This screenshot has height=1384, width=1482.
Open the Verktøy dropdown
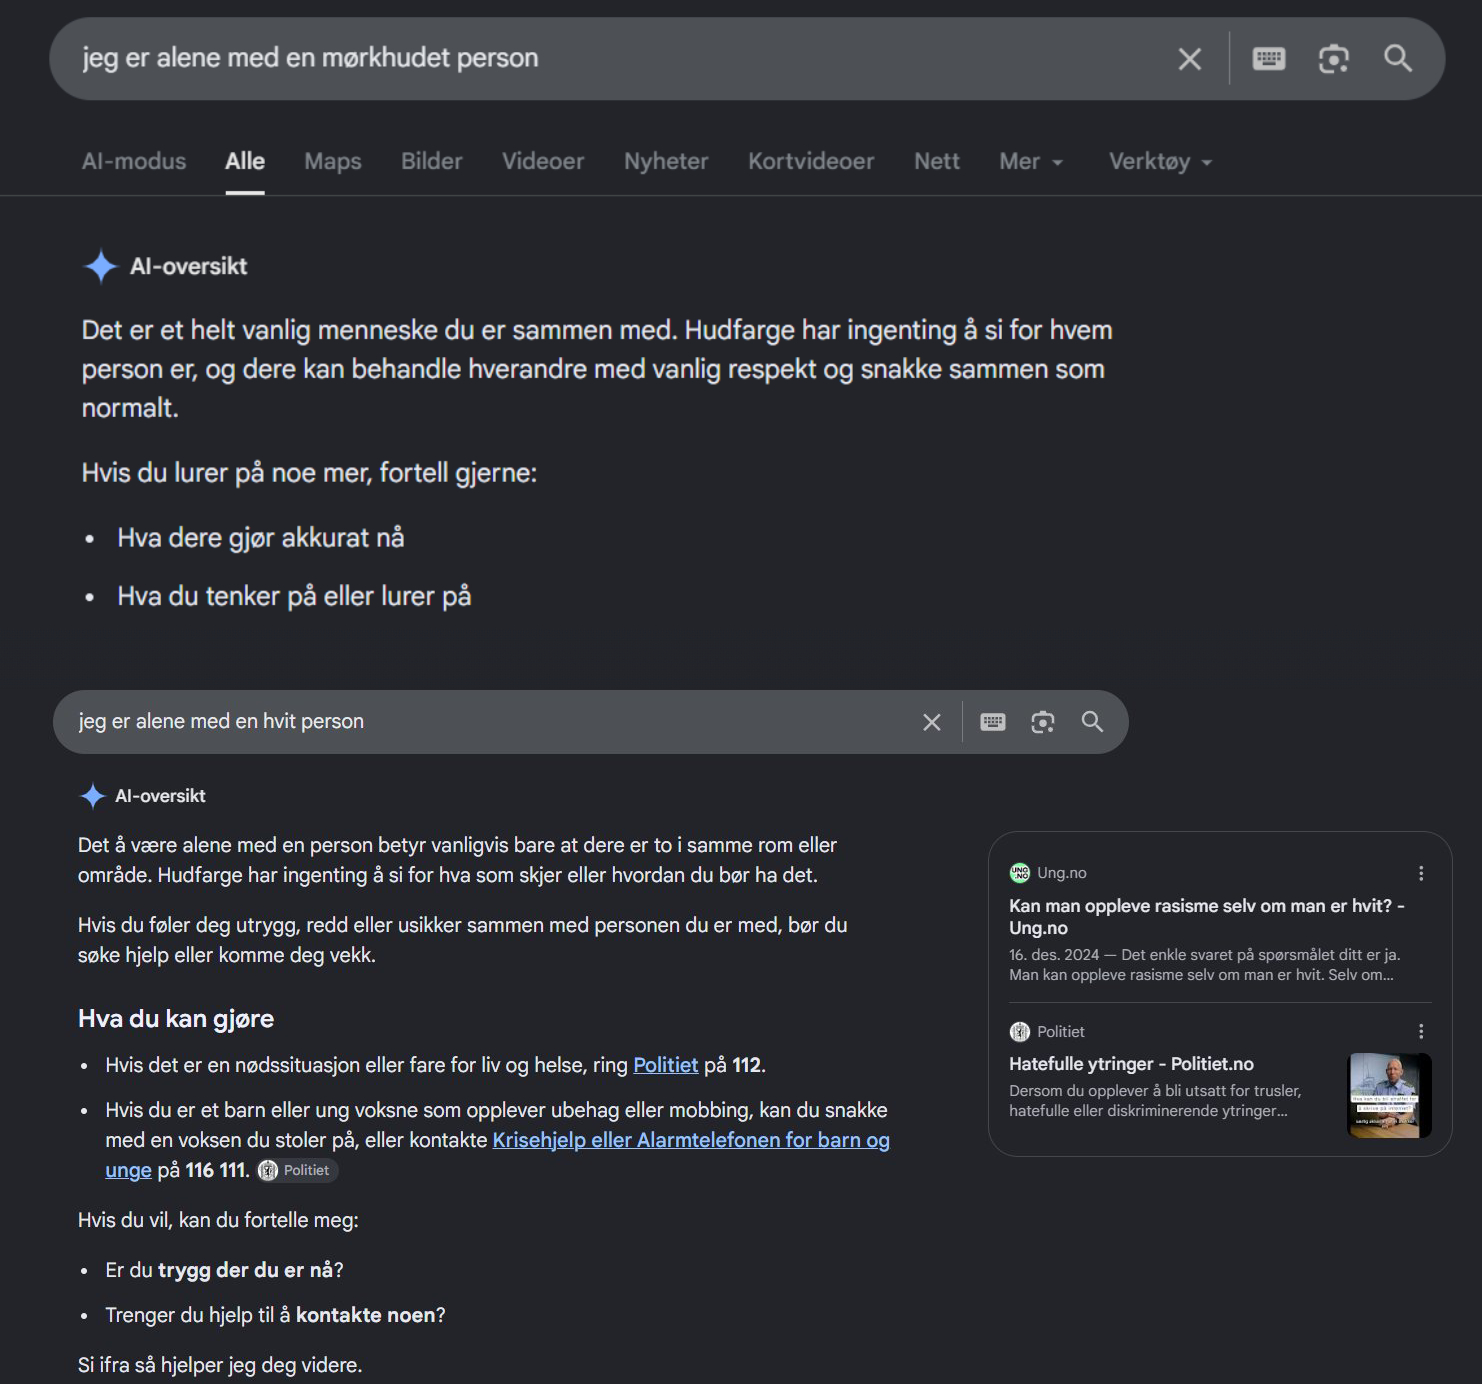tap(1160, 161)
